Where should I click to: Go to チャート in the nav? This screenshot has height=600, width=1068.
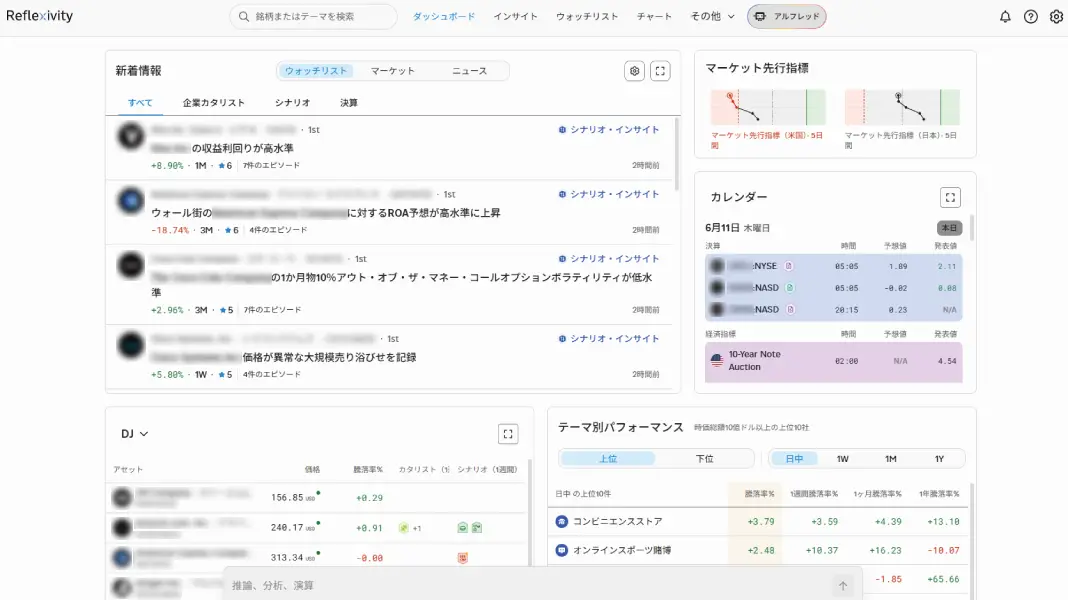(x=654, y=16)
